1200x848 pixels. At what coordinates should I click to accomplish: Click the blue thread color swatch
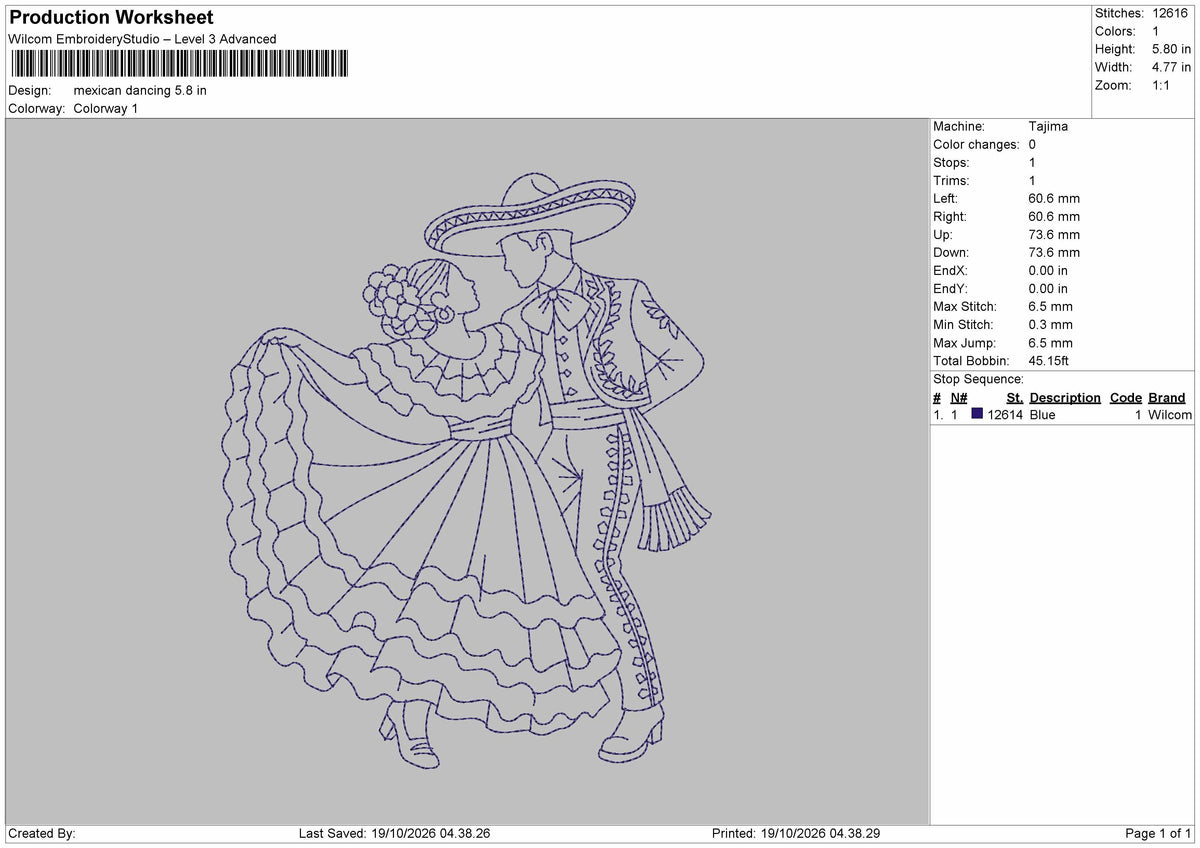click(977, 415)
